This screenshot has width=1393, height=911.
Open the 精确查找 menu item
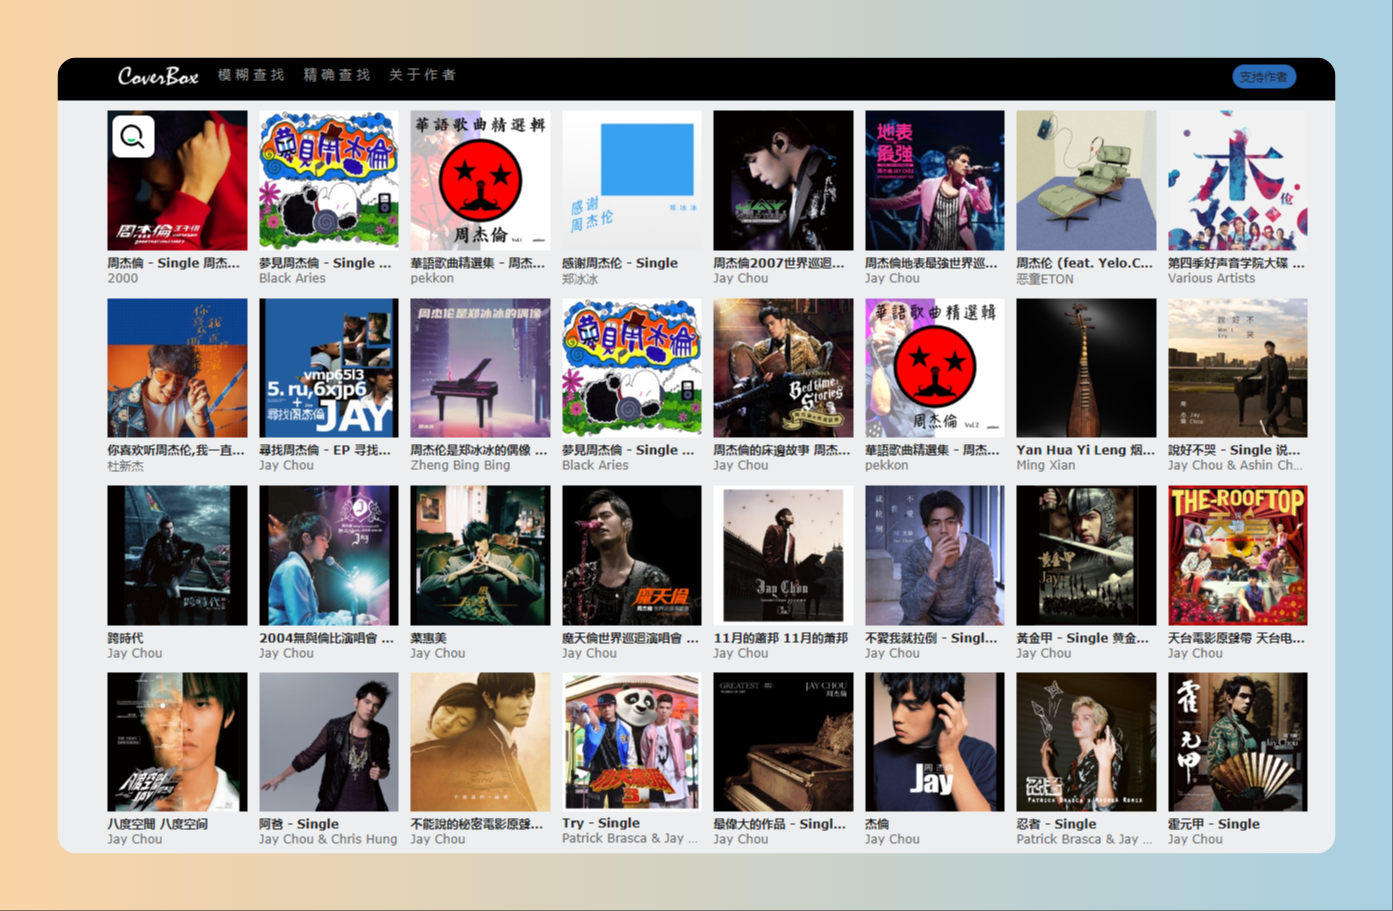337,75
